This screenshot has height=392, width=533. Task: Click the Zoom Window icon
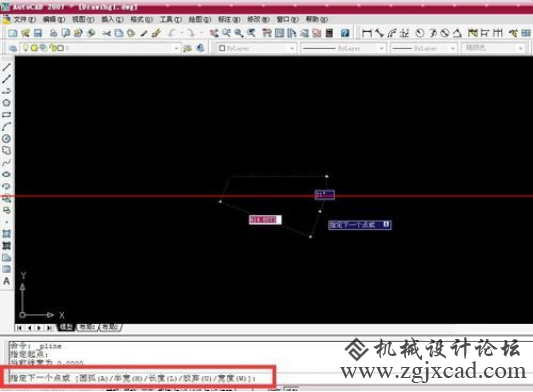coord(239,33)
